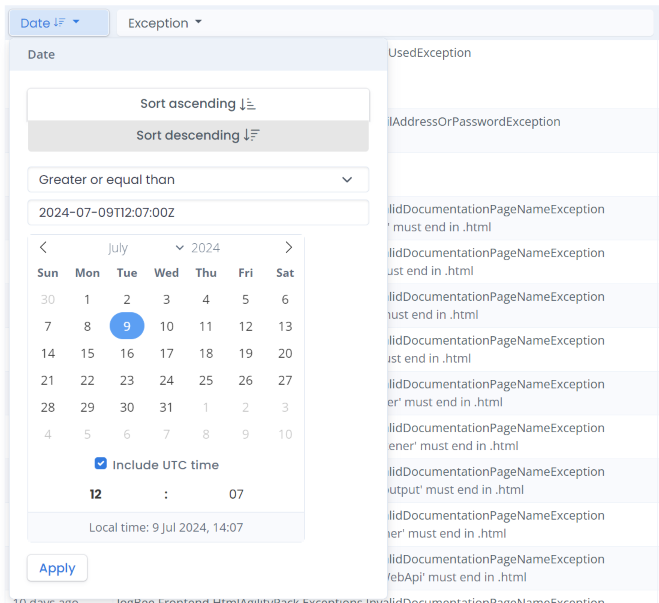Click the Apply button

click(57, 568)
